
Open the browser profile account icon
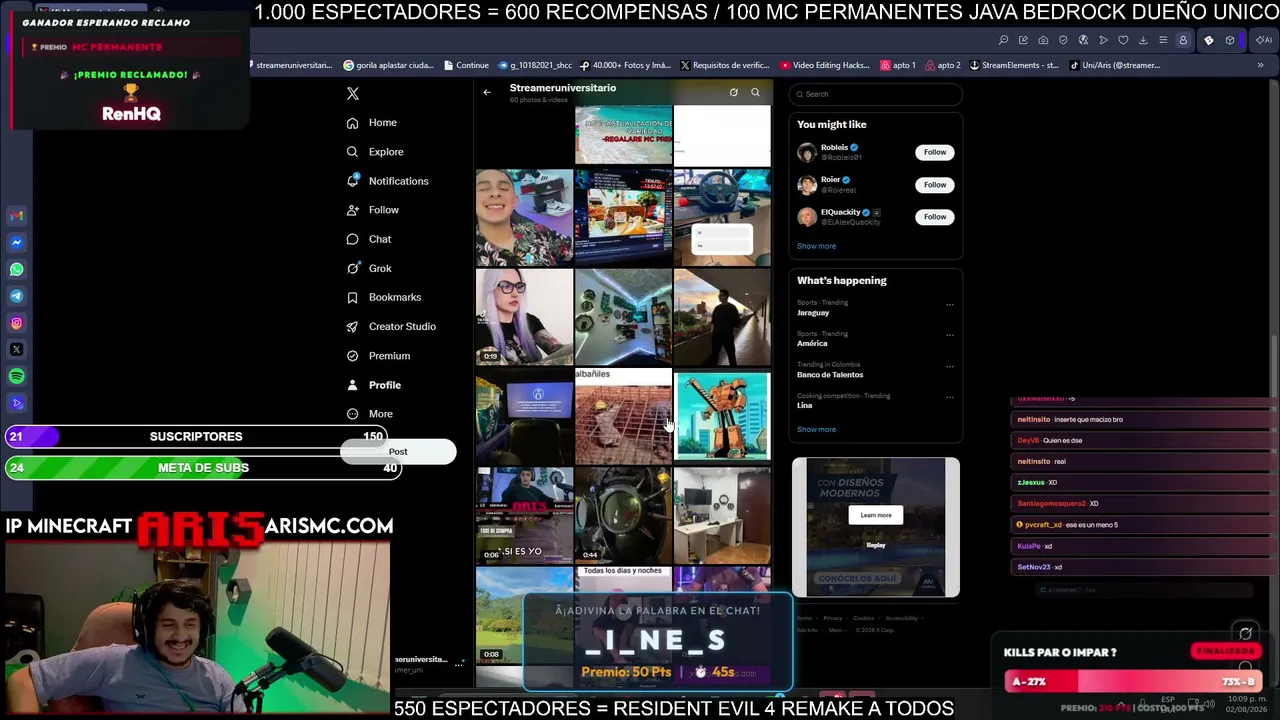(x=1183, y=40)
